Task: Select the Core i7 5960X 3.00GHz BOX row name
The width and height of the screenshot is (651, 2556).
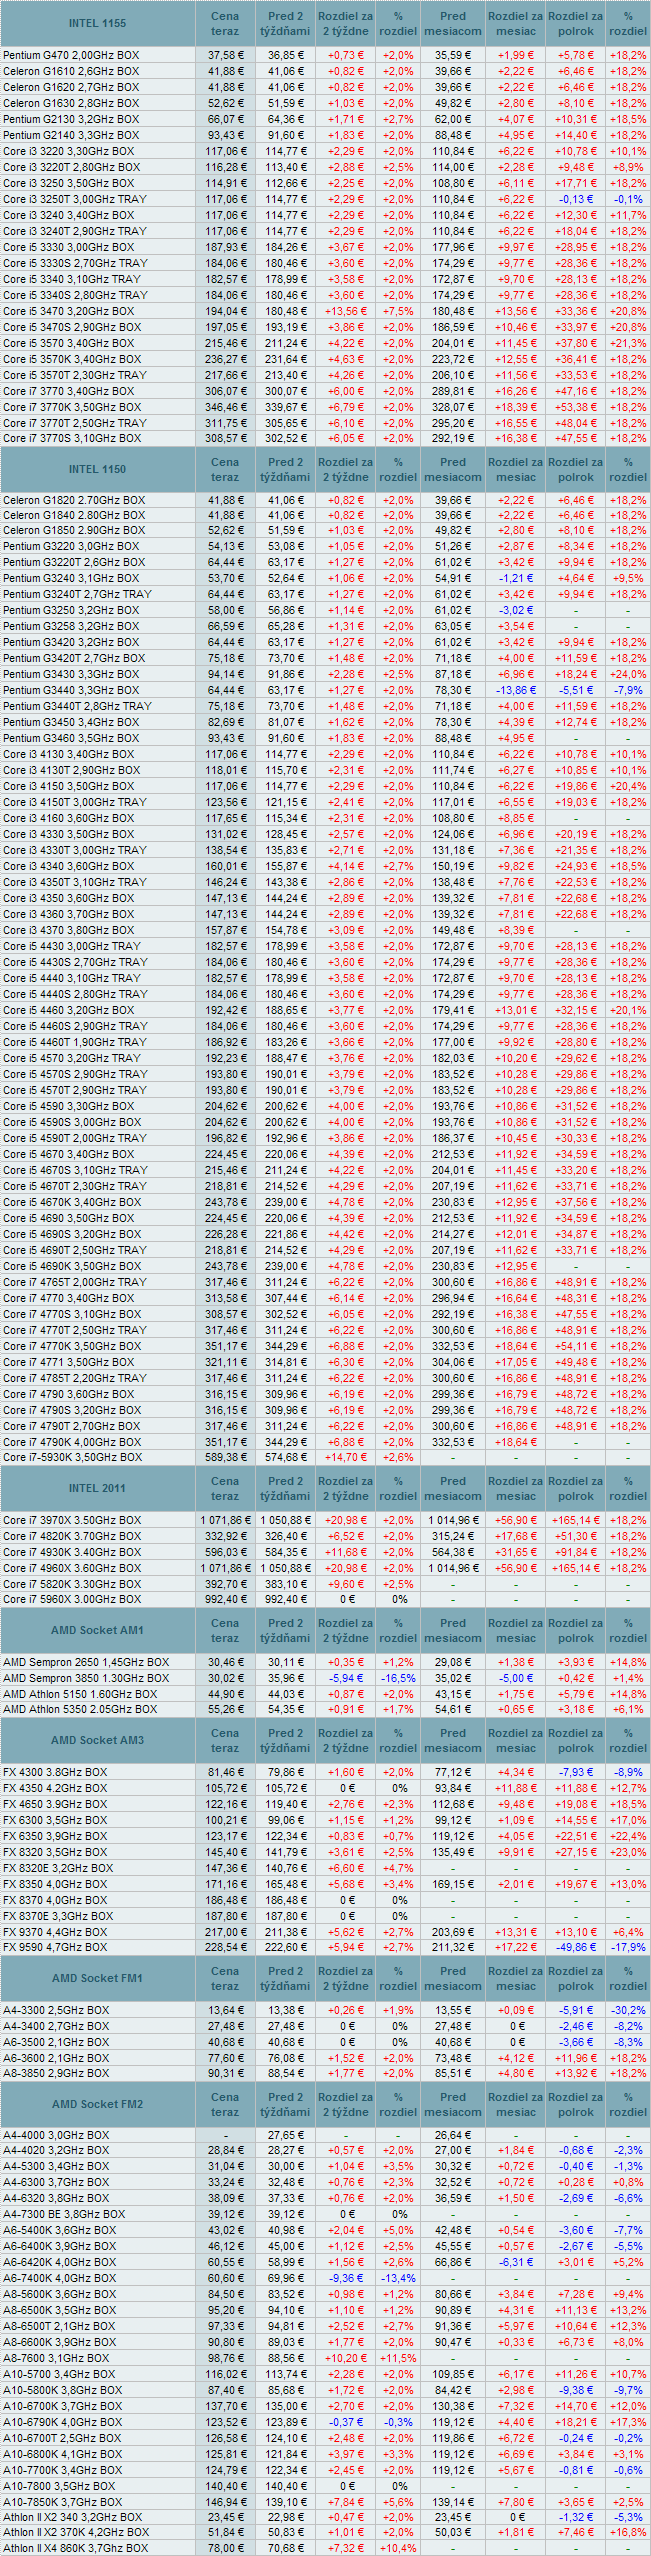Action: click(x=72, y=1599)
